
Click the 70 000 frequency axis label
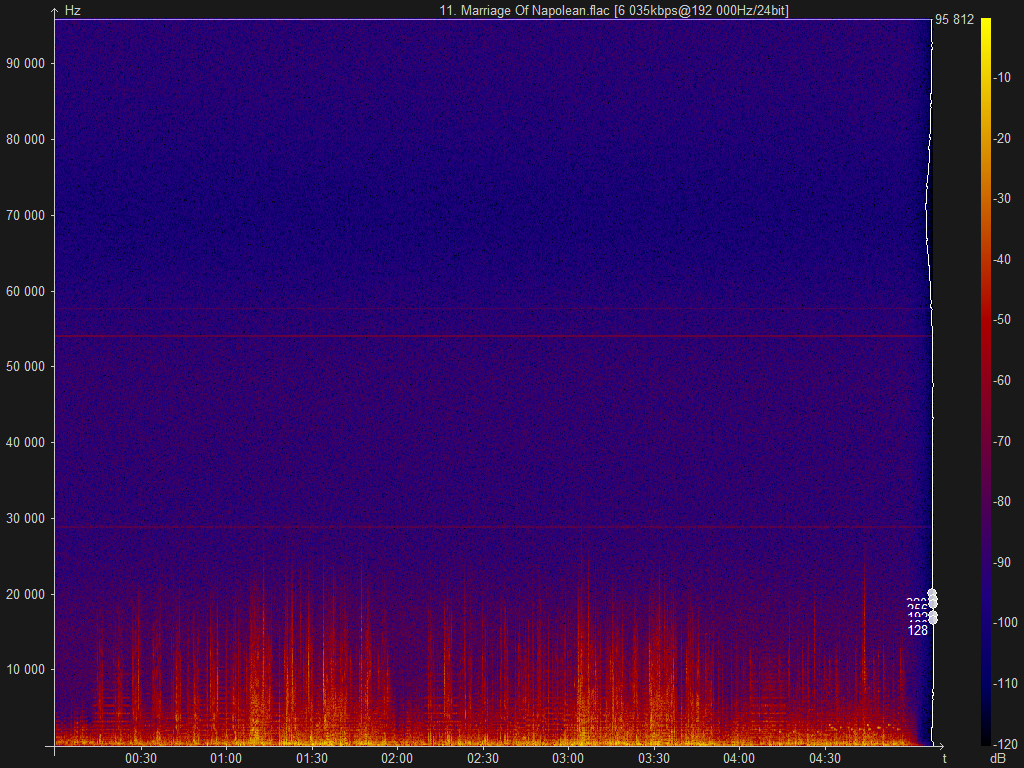[26, 215]
